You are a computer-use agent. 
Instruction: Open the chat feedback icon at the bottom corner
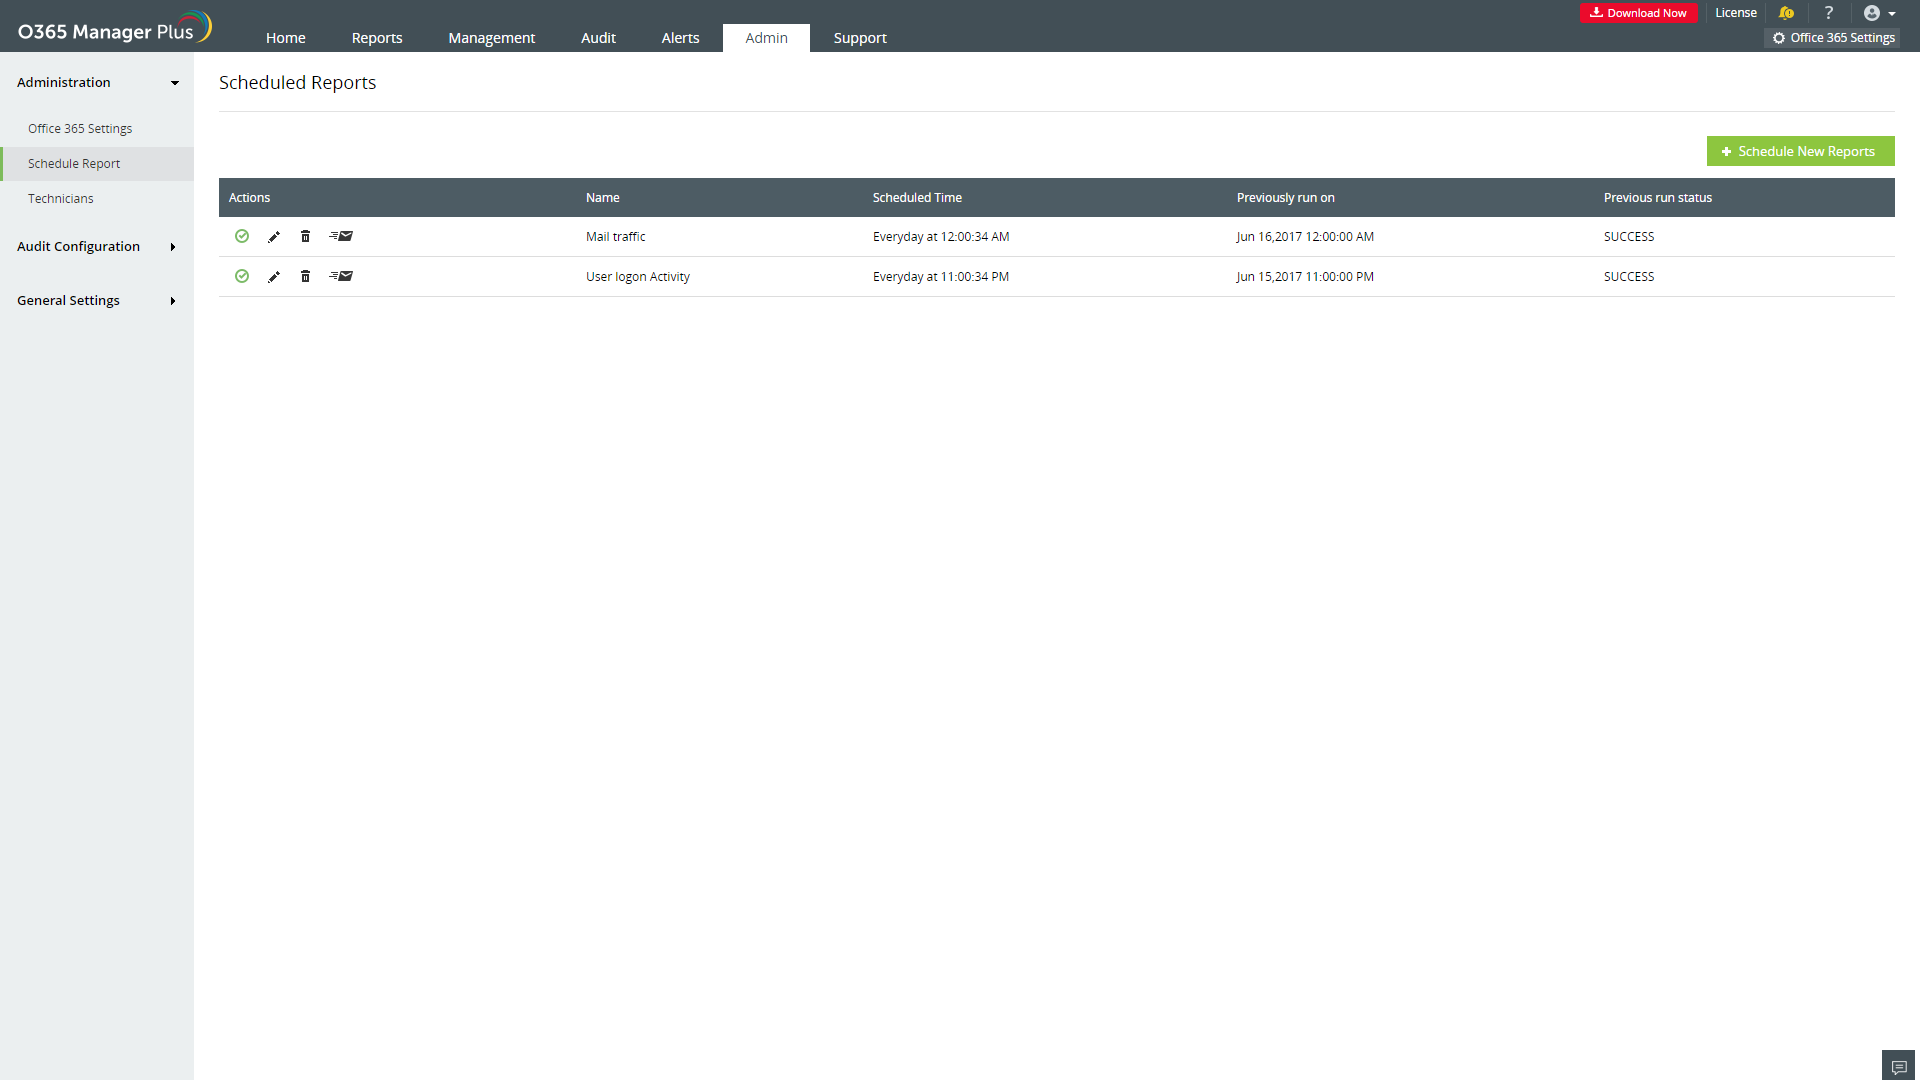click(x=1898, y=1066)
